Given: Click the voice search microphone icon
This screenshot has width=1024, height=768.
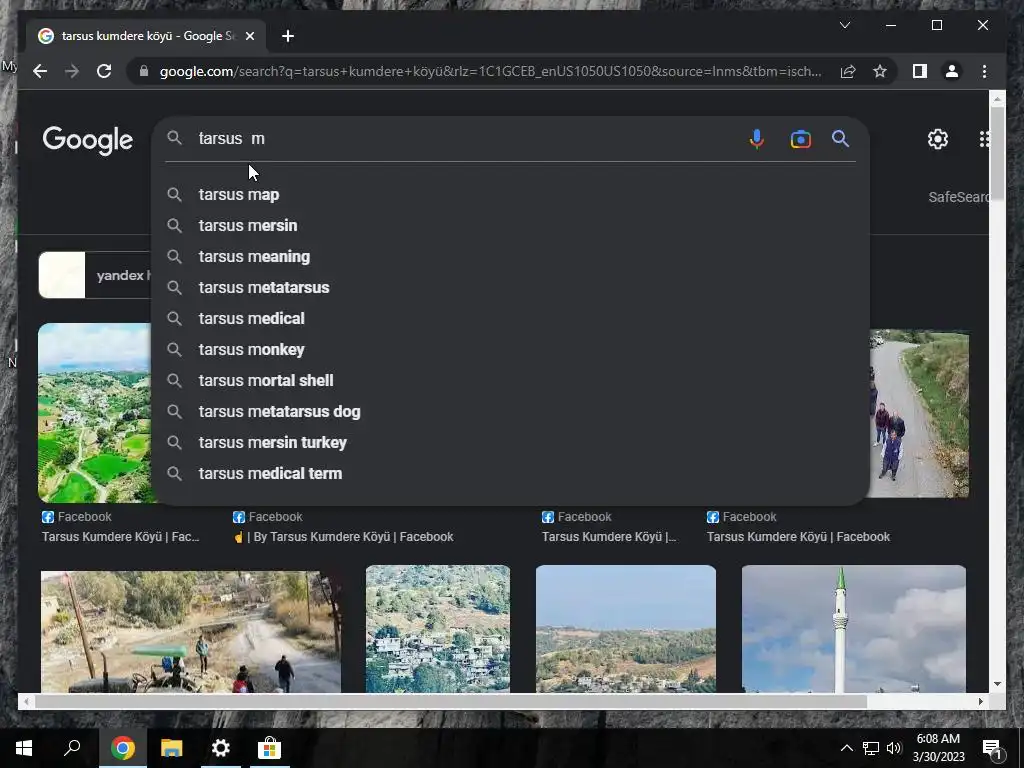Looking at the screenshot, I should click(x=756, y=138).
